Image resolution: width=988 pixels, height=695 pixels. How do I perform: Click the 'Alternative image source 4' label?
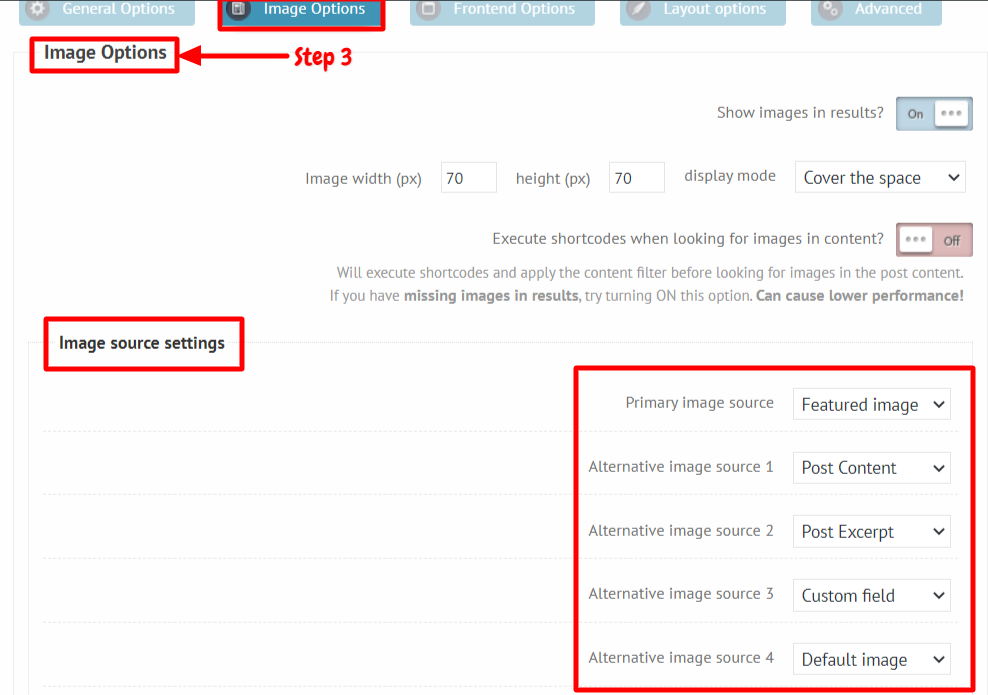(x=681, y=658)
